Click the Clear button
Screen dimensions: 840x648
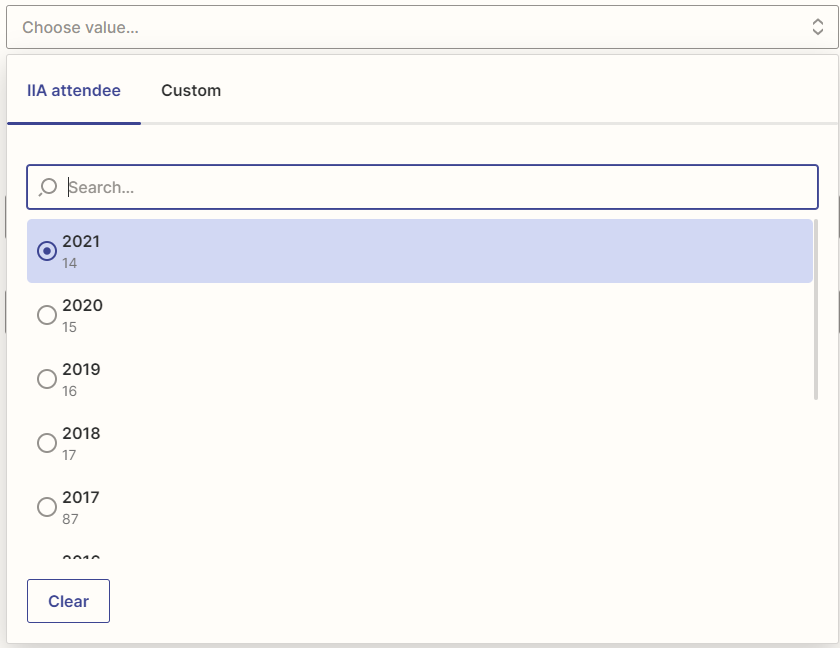pyautogui.click(x=69, y=601)
